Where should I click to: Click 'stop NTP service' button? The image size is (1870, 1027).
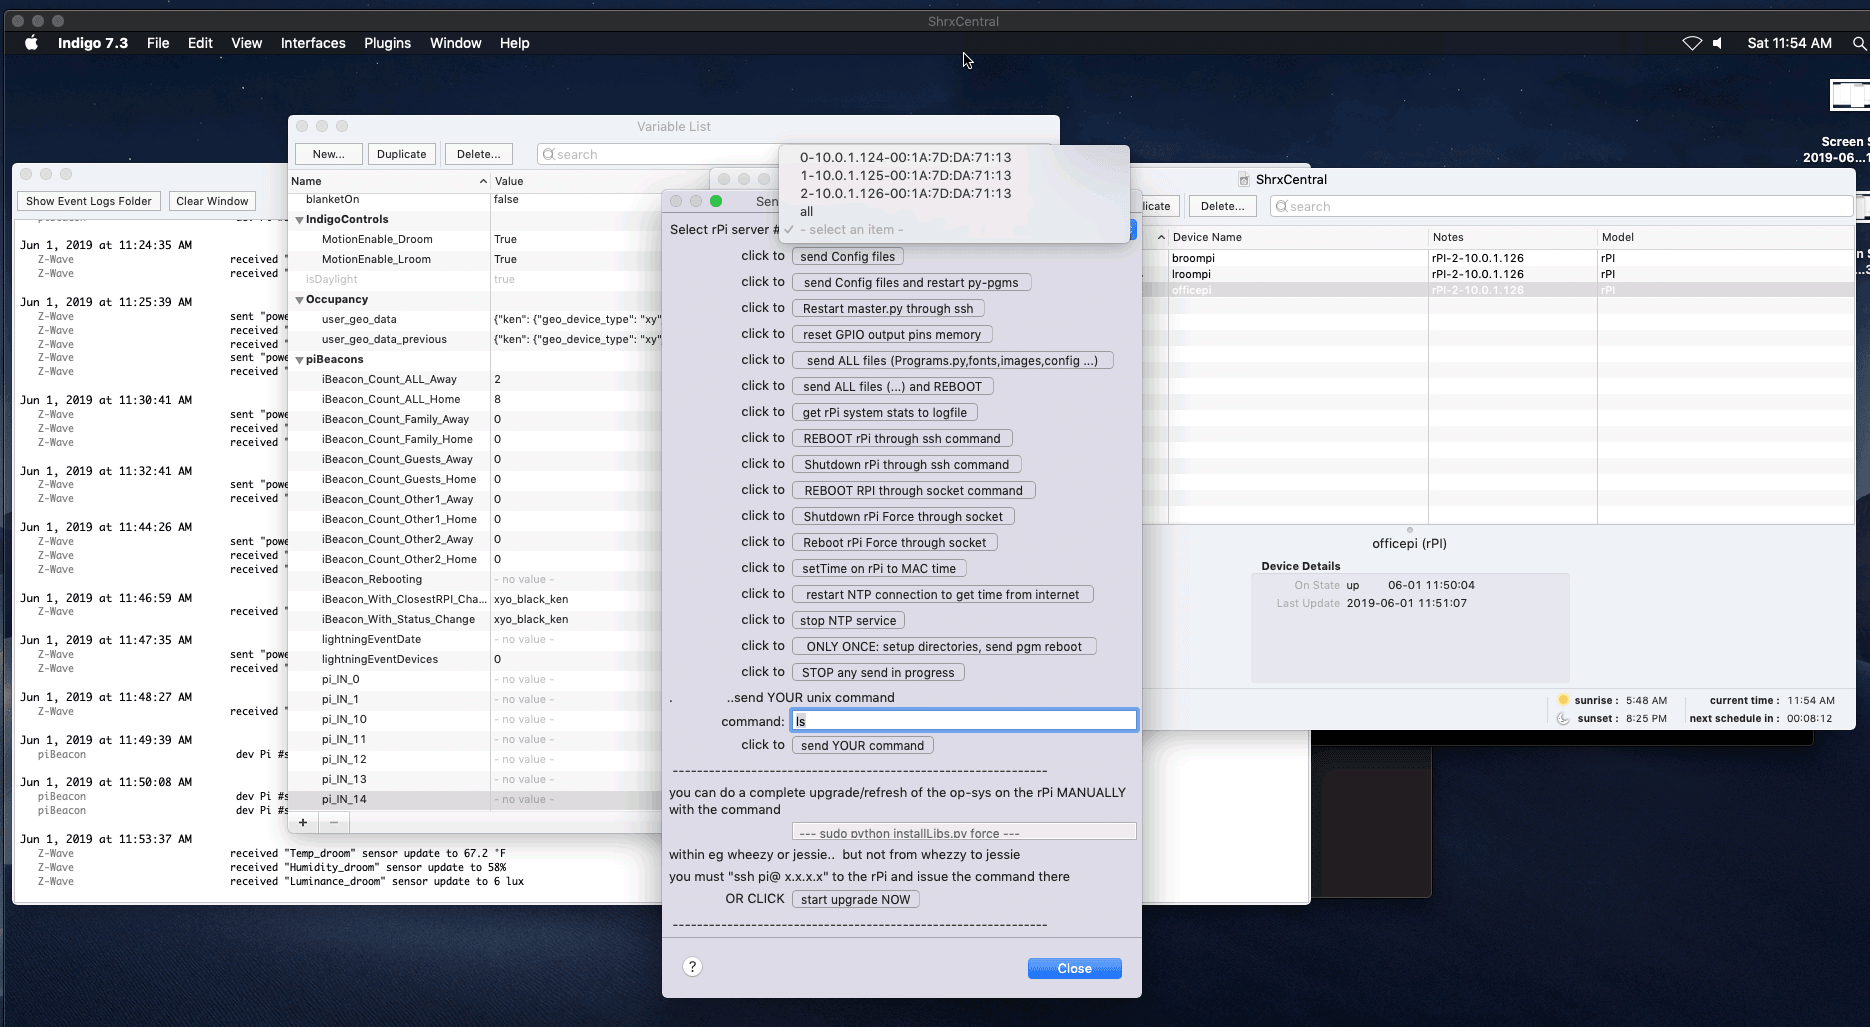pos(848,621)
